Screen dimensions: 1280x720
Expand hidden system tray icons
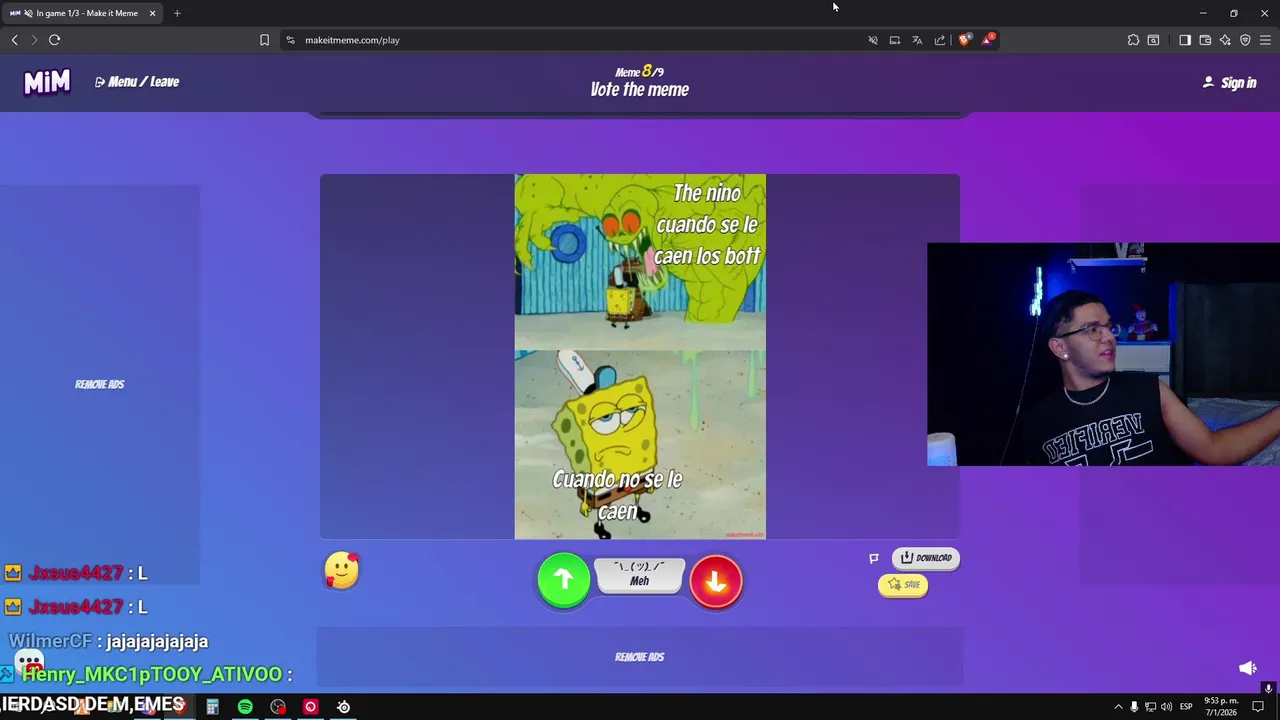point(1118,707)
